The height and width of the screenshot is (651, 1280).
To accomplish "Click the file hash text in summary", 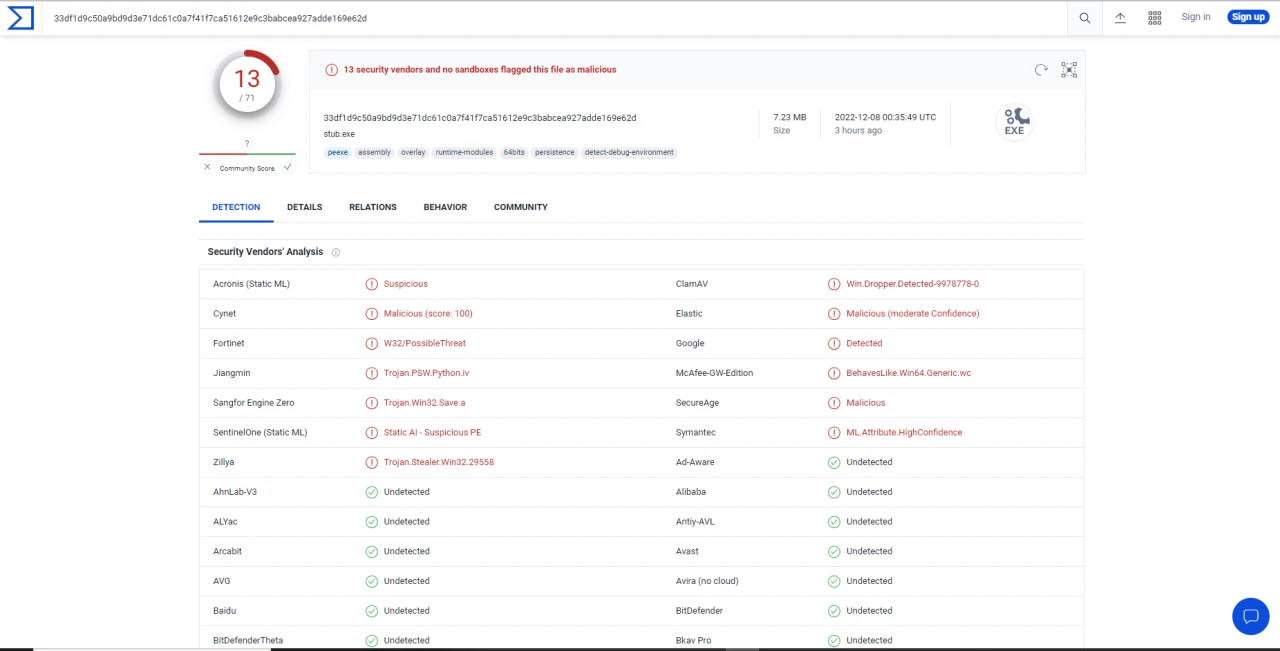I will pos(480,118).
